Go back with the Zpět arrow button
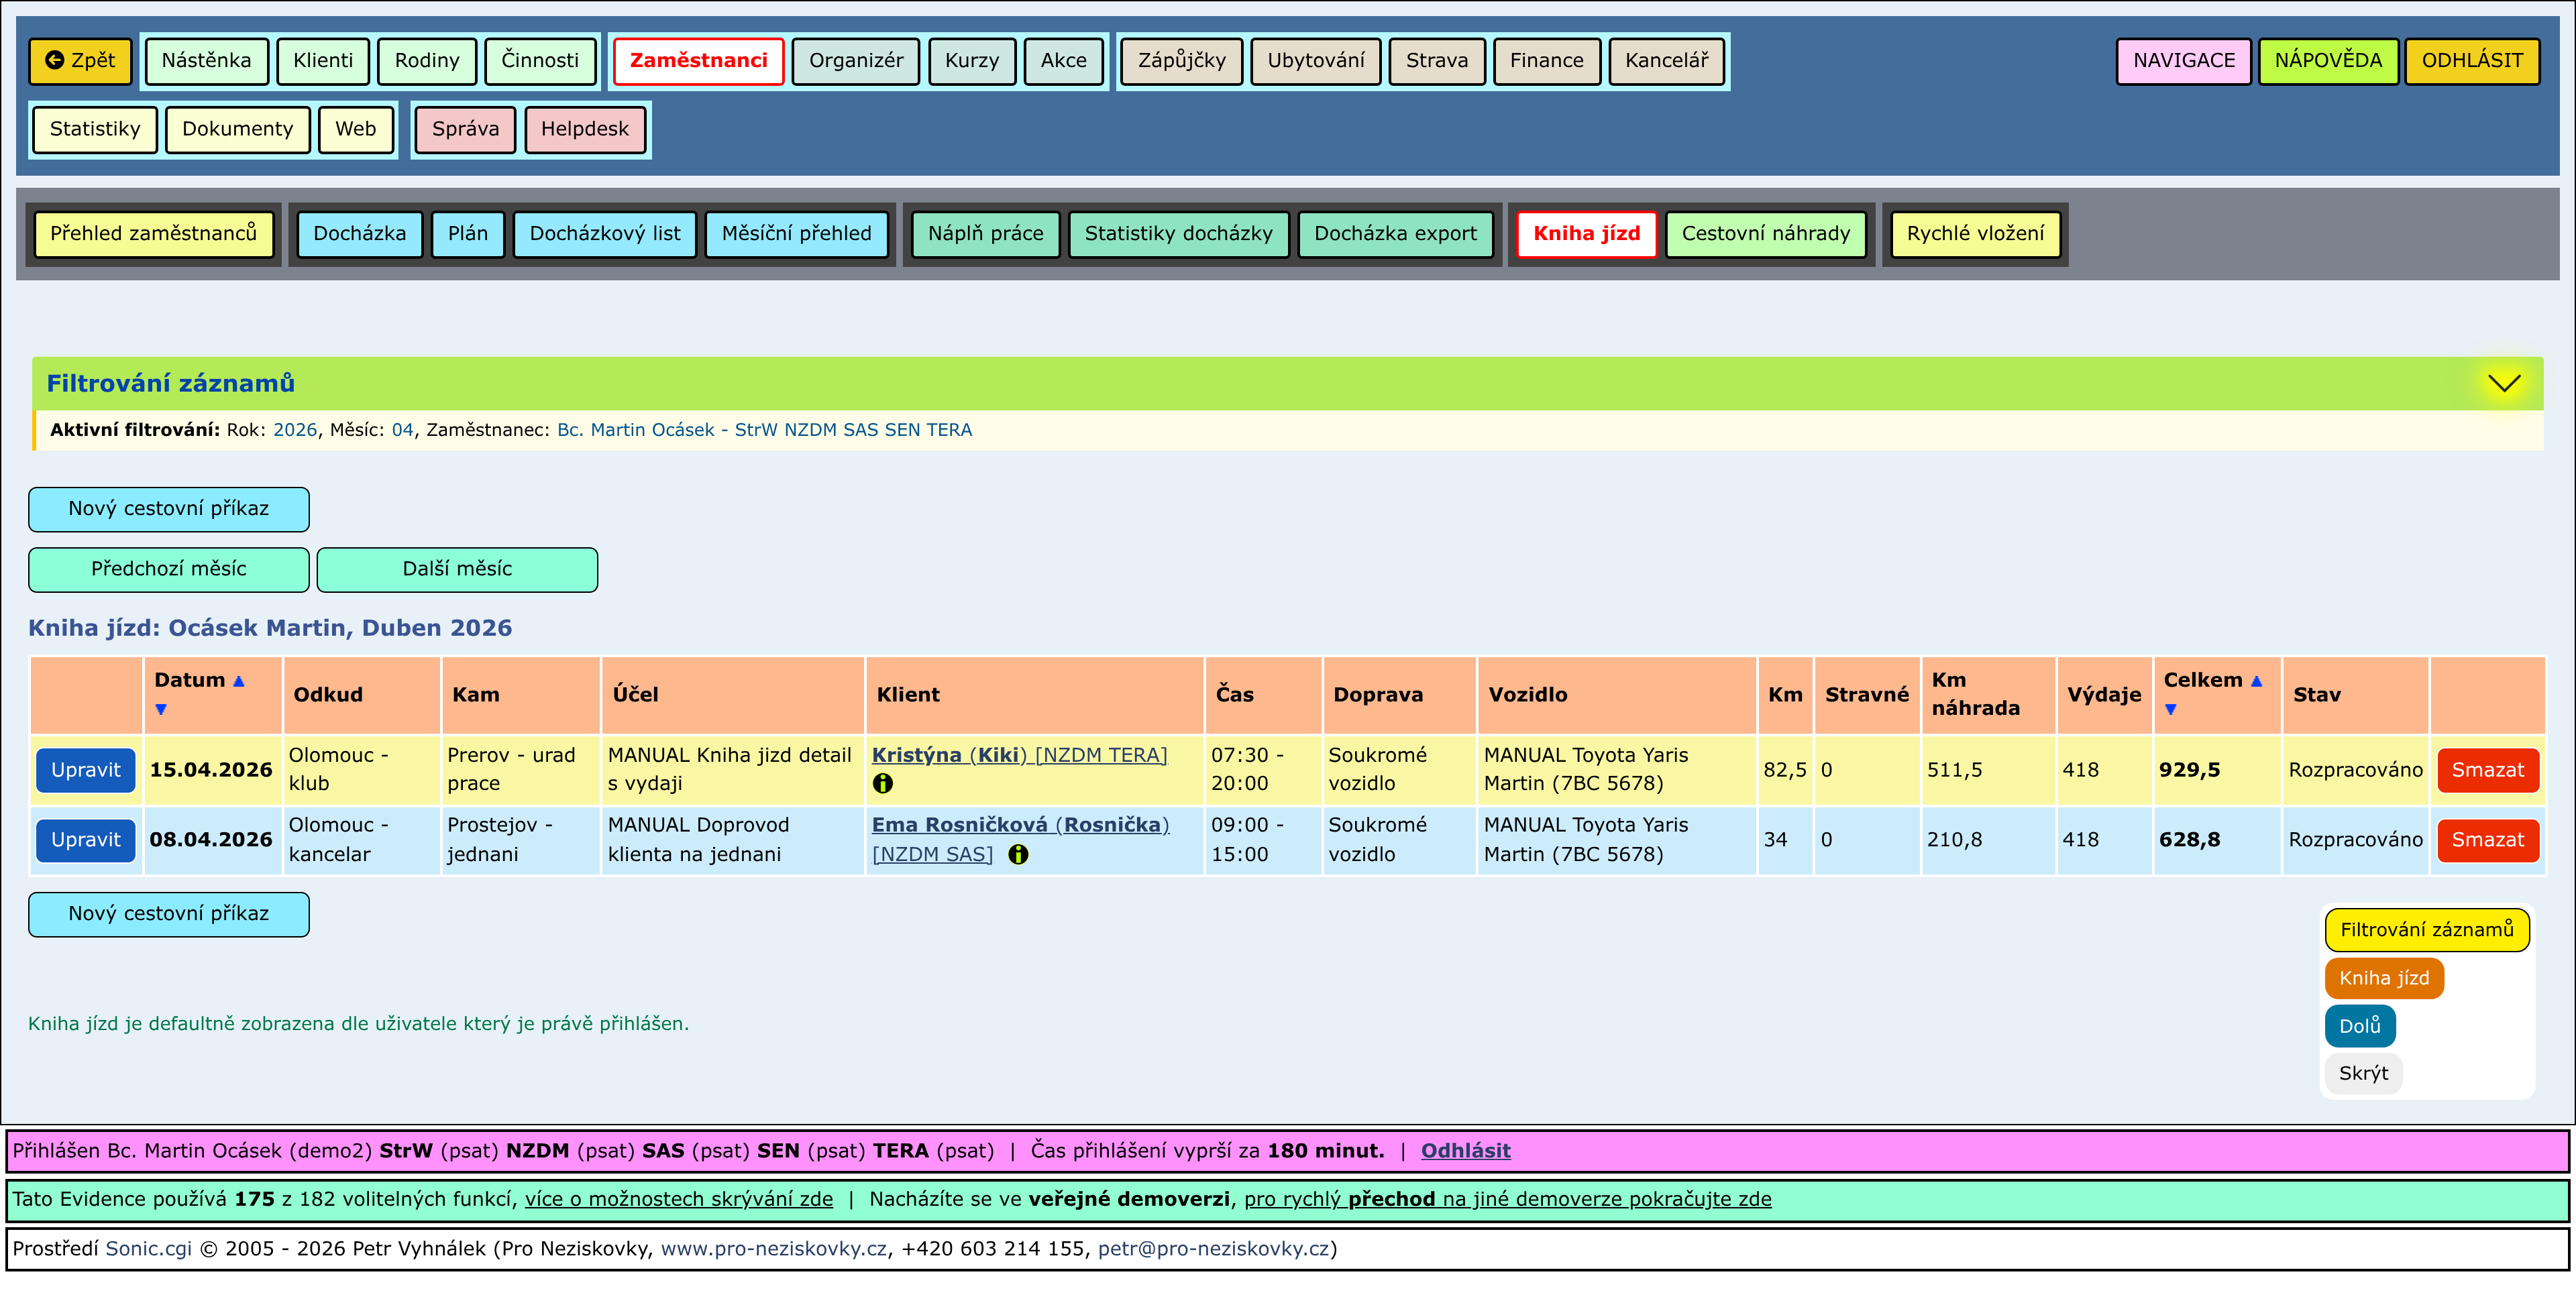The image size is (2576, 1305). (80, 61)
